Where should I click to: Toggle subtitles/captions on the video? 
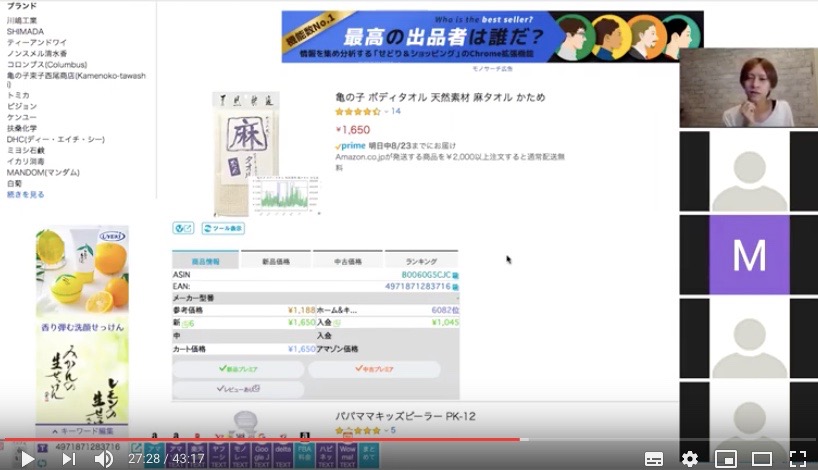(x=653, y=459)
